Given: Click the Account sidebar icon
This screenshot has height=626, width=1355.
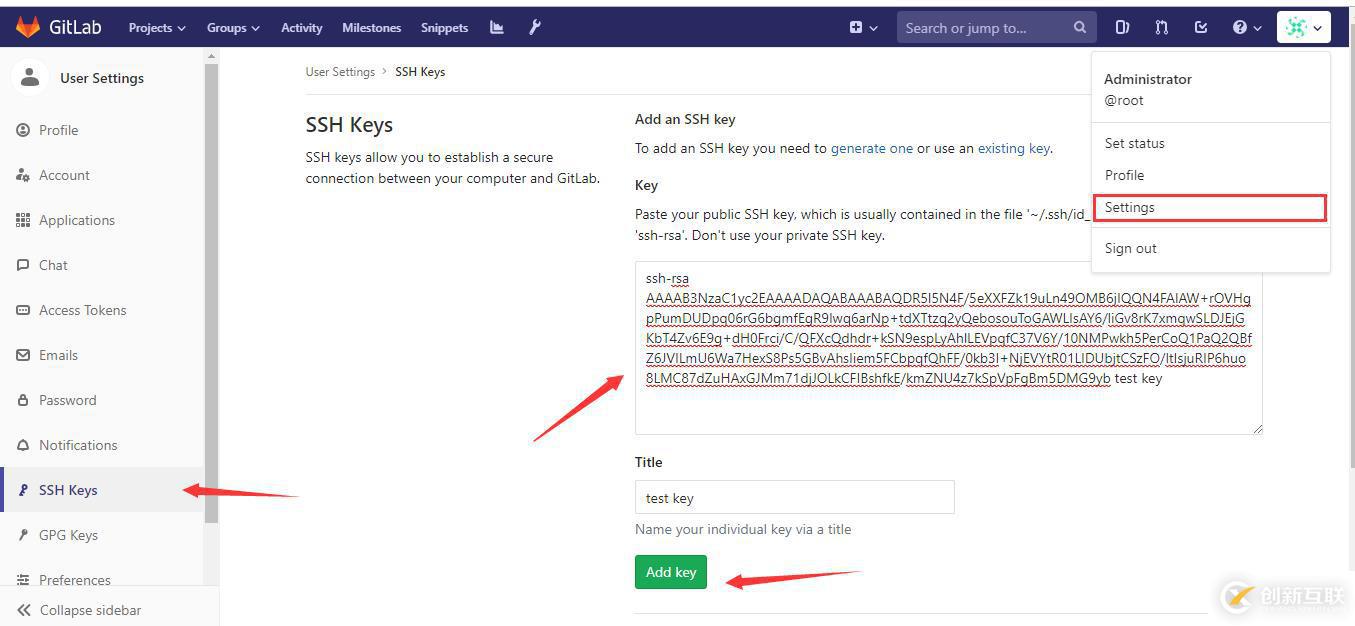Looking at the screenshot, I should [x=23, y=175].
